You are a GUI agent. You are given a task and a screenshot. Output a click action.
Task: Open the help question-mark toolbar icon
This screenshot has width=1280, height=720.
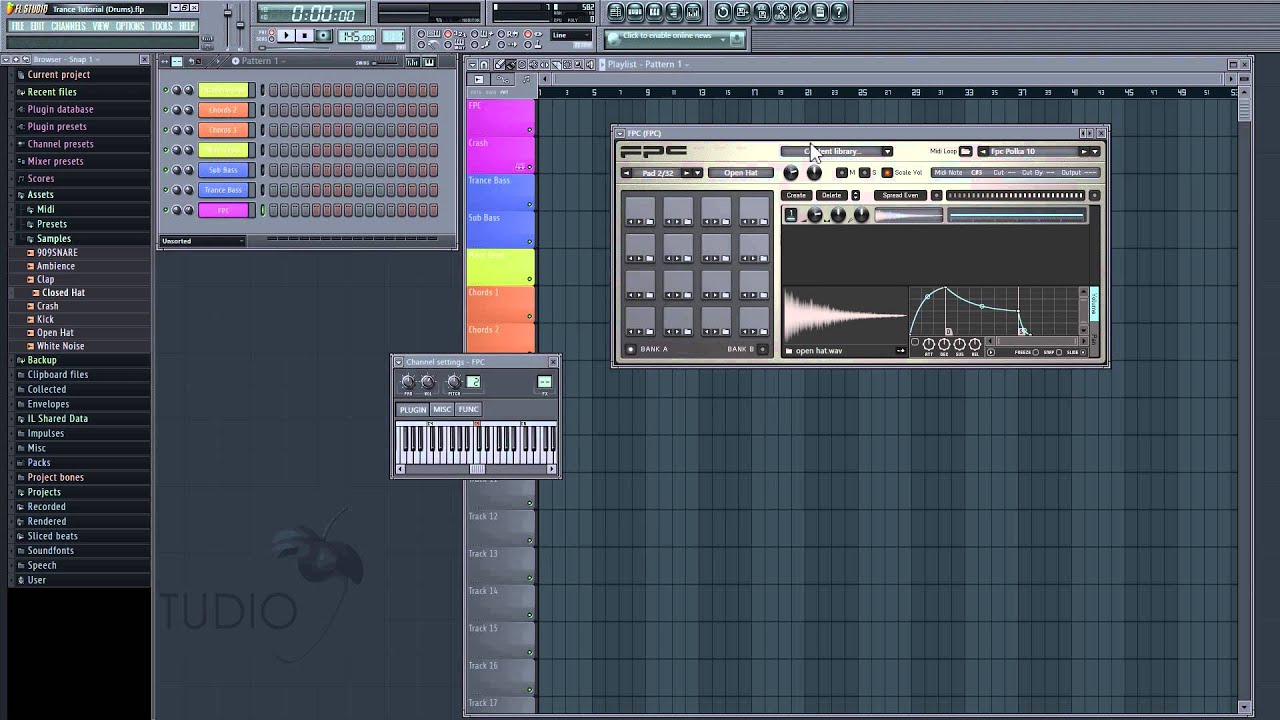[x=839, y=12]
